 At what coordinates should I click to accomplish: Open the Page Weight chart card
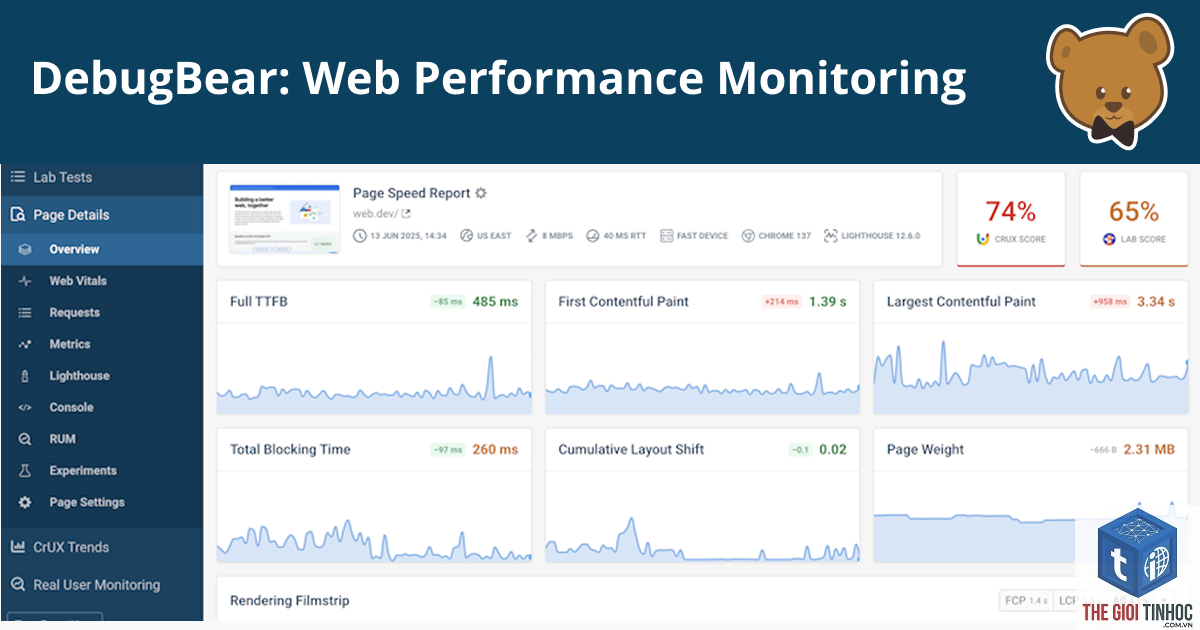(x=1031, y=496)
